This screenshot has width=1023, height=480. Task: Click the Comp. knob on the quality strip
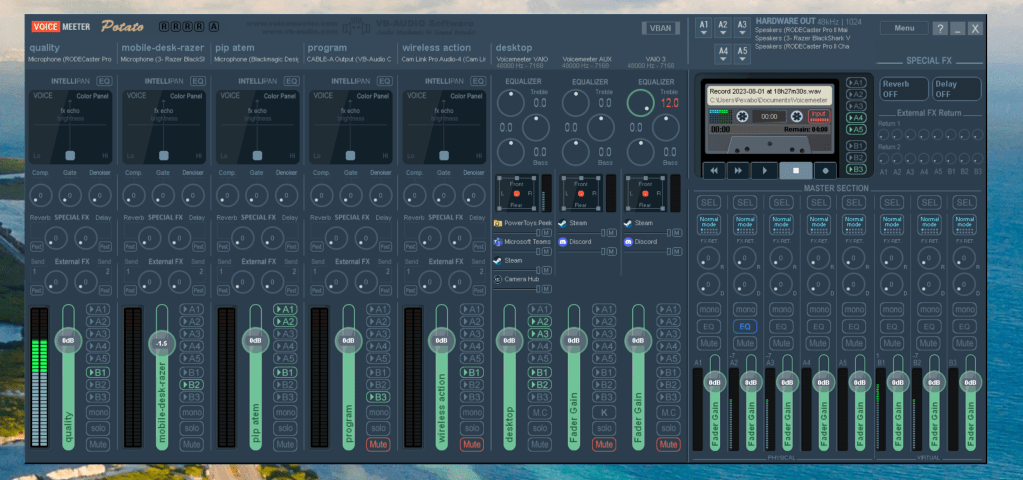pyautogui.click(x=40, y=195)
